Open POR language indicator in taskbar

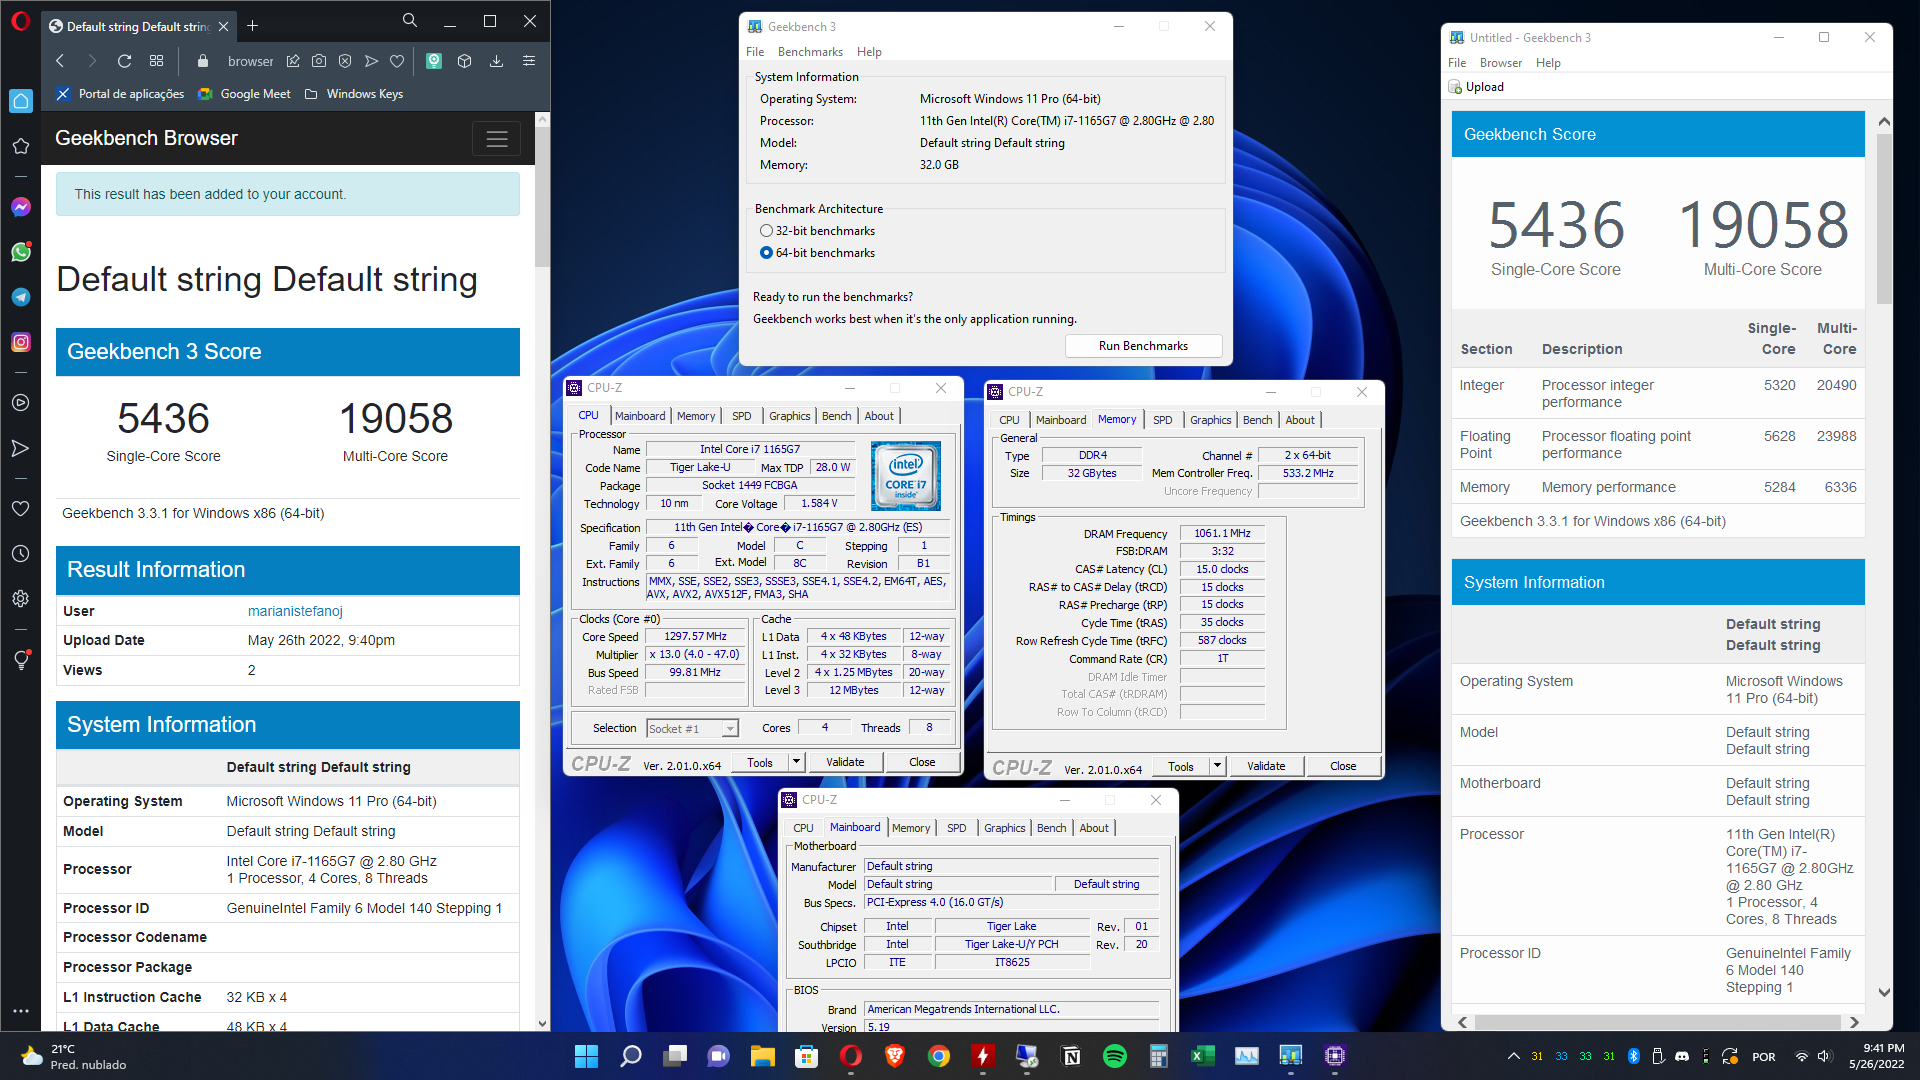tap(1764, 1057)
